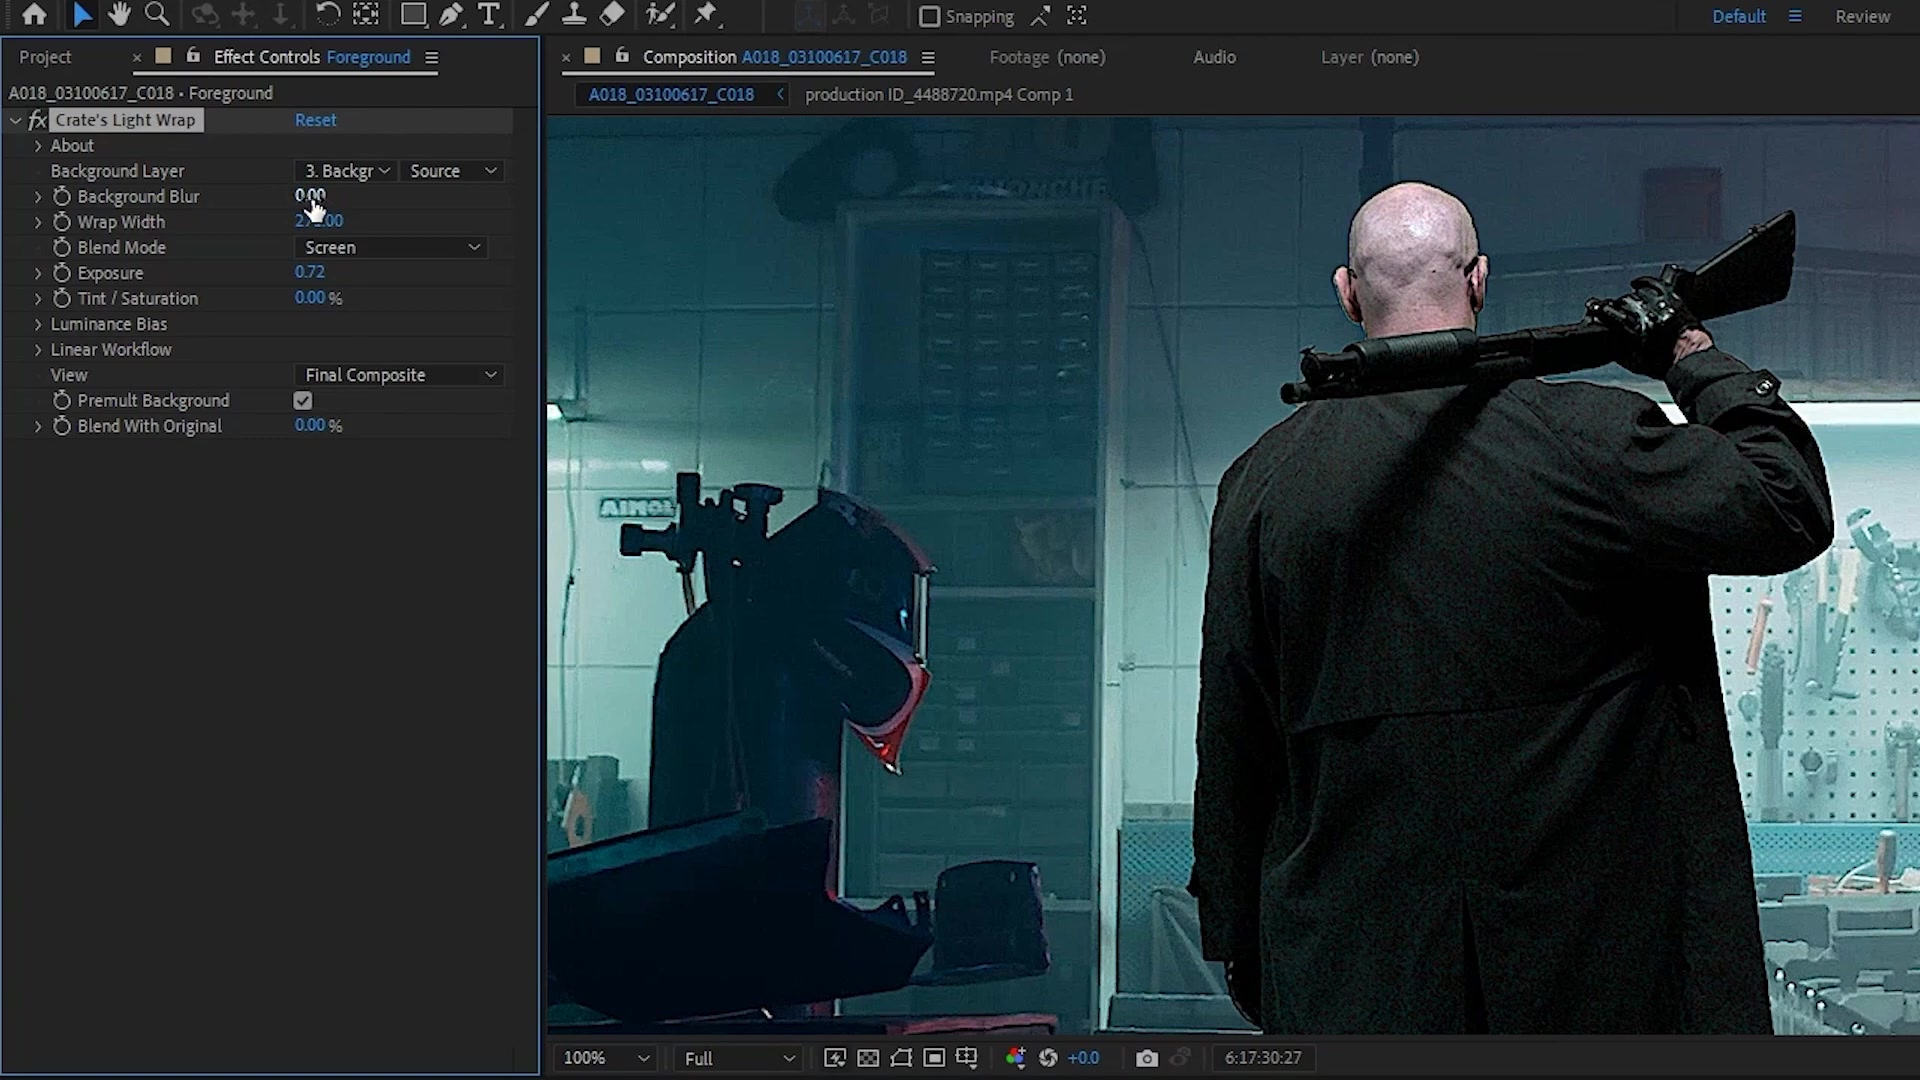Screen dimensions: 1920x1080
Task: Open the 100% magnification dropdown
Action: click(x=607, y=1058)
